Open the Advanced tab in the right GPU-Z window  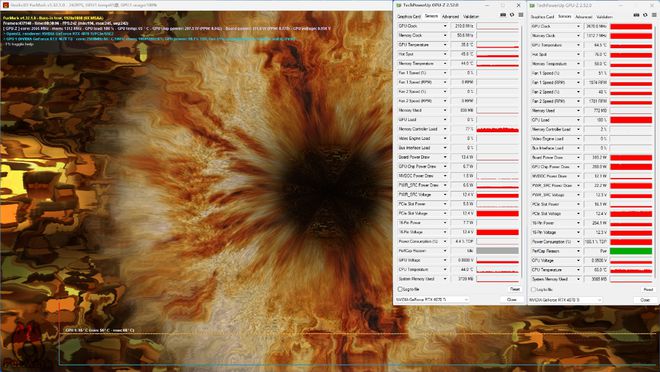point(583,17)
